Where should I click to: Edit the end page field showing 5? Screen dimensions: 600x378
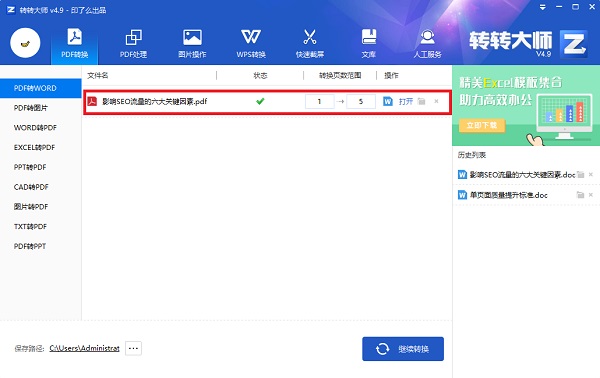[361, 101]
